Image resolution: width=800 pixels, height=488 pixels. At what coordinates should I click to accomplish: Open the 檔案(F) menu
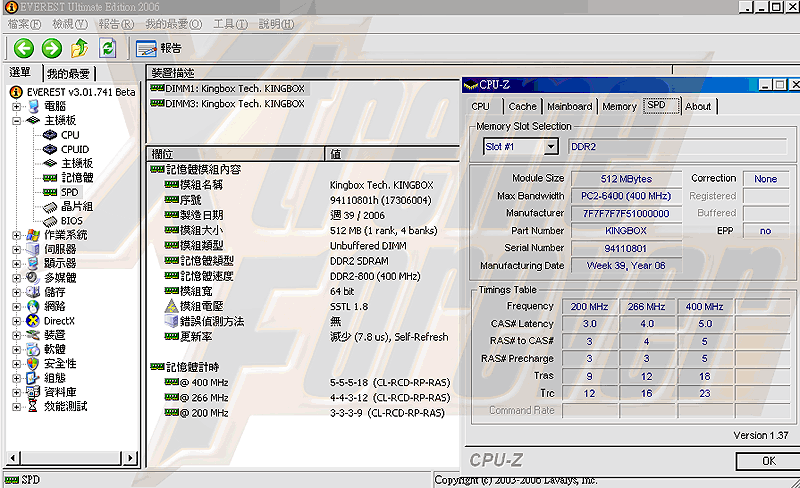[24, 24]
